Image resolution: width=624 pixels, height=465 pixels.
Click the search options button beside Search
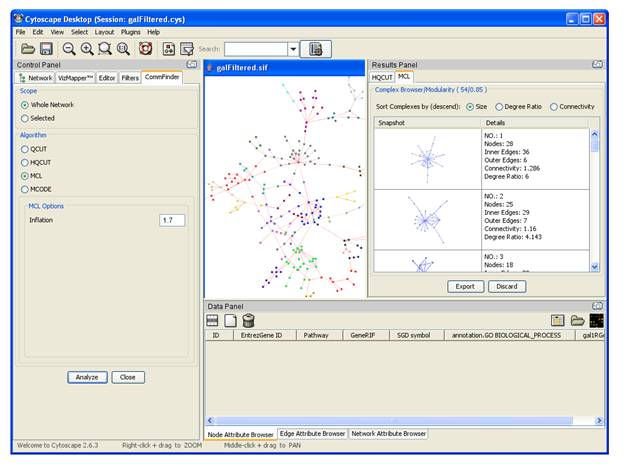point(316,49)
